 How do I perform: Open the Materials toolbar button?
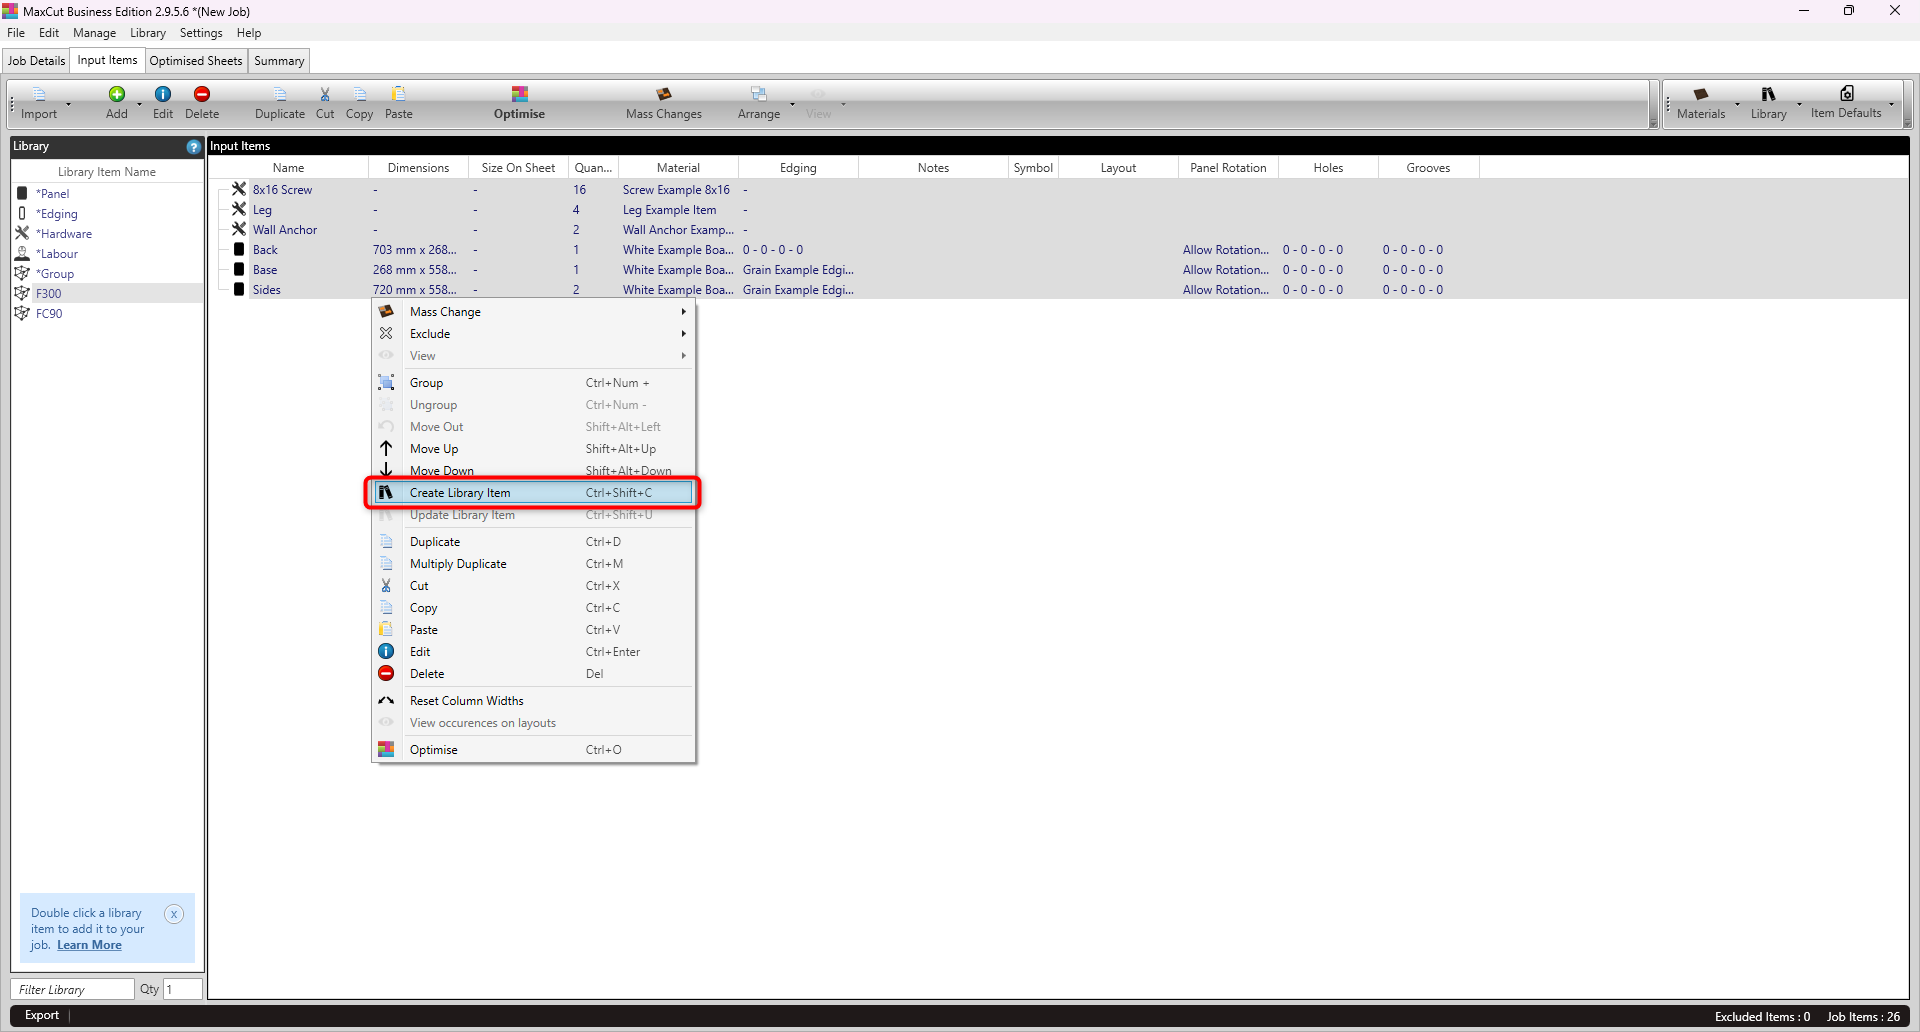point(1701,103)
